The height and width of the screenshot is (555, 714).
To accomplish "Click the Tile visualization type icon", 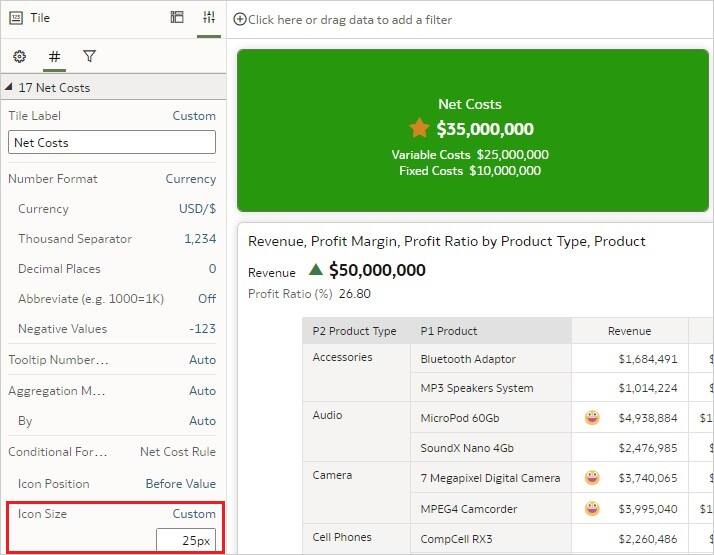I will (x=15, y=18).
